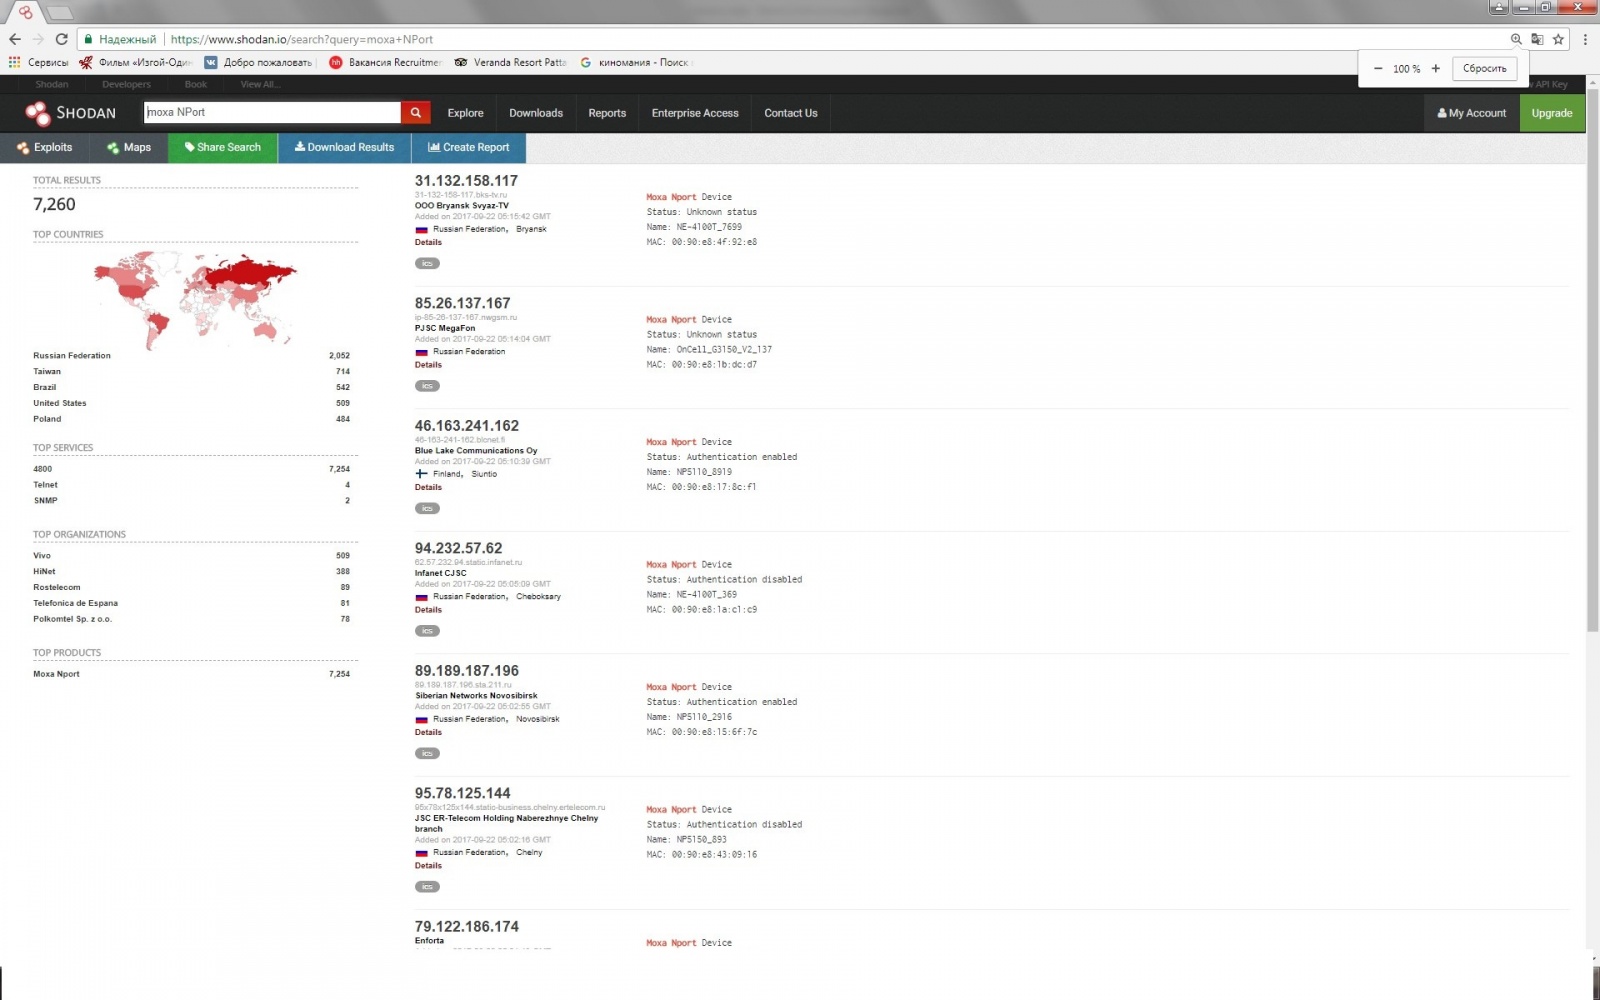Open the Вакансия Recruitment bookmark
The height and width of the screenshot is (1000, 1600).
click(x=385, y=62)
